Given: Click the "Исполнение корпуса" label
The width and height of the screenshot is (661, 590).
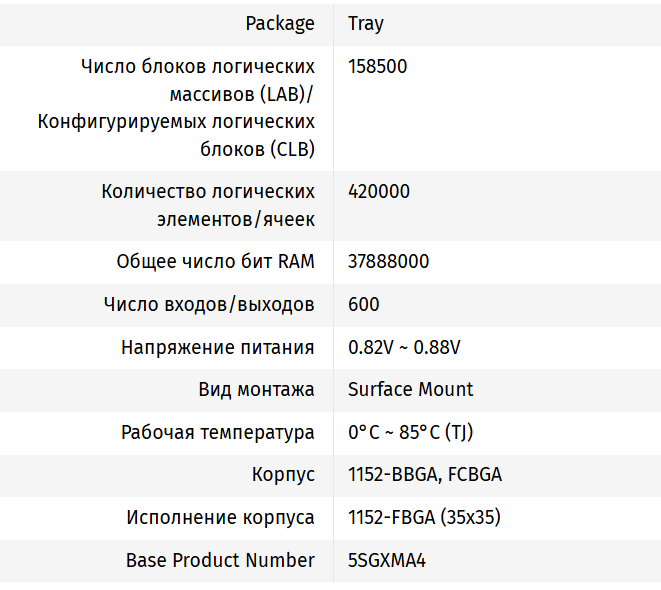Looking at the screenshot, I should point(221,517).
